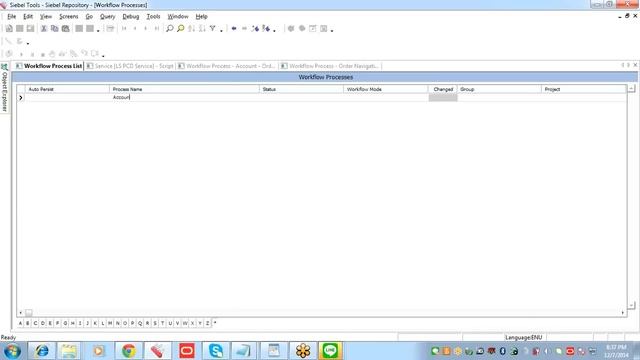Screen dimensions: 640x360
Task: Click alphabet index letter A
Action: (20, 323)
